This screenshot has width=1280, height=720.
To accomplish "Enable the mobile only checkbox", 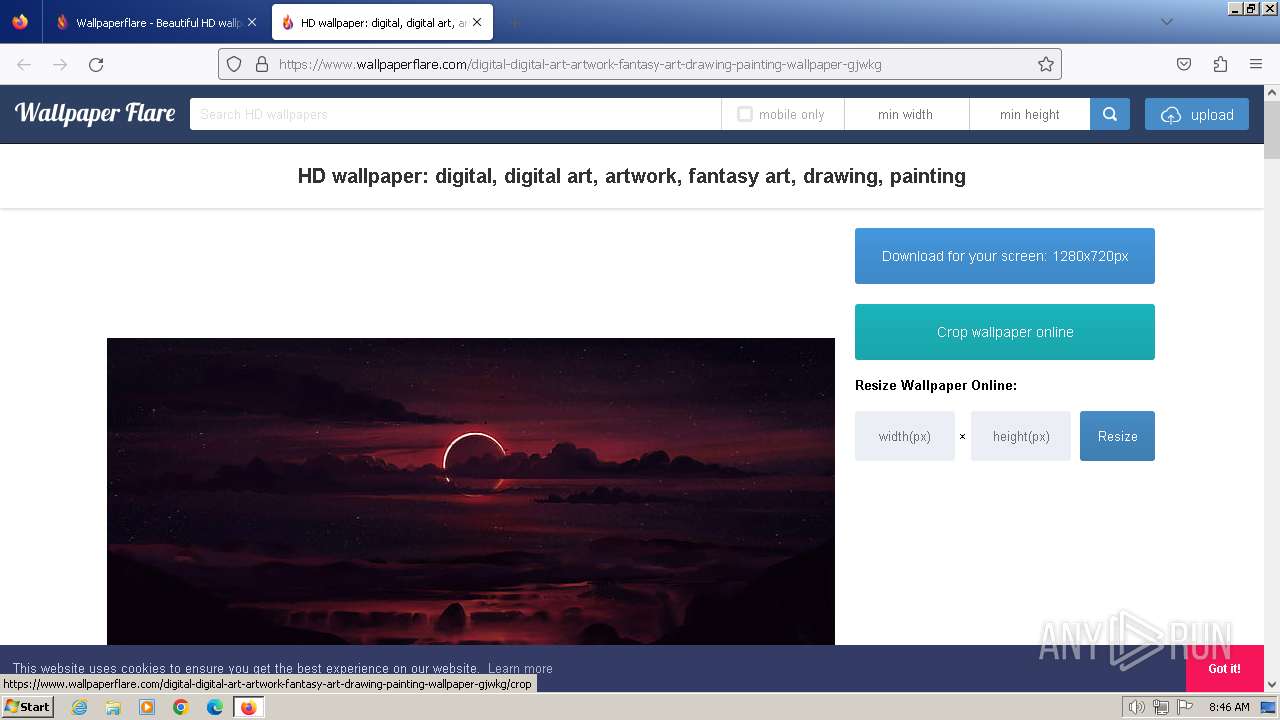I will pos(745,114).
